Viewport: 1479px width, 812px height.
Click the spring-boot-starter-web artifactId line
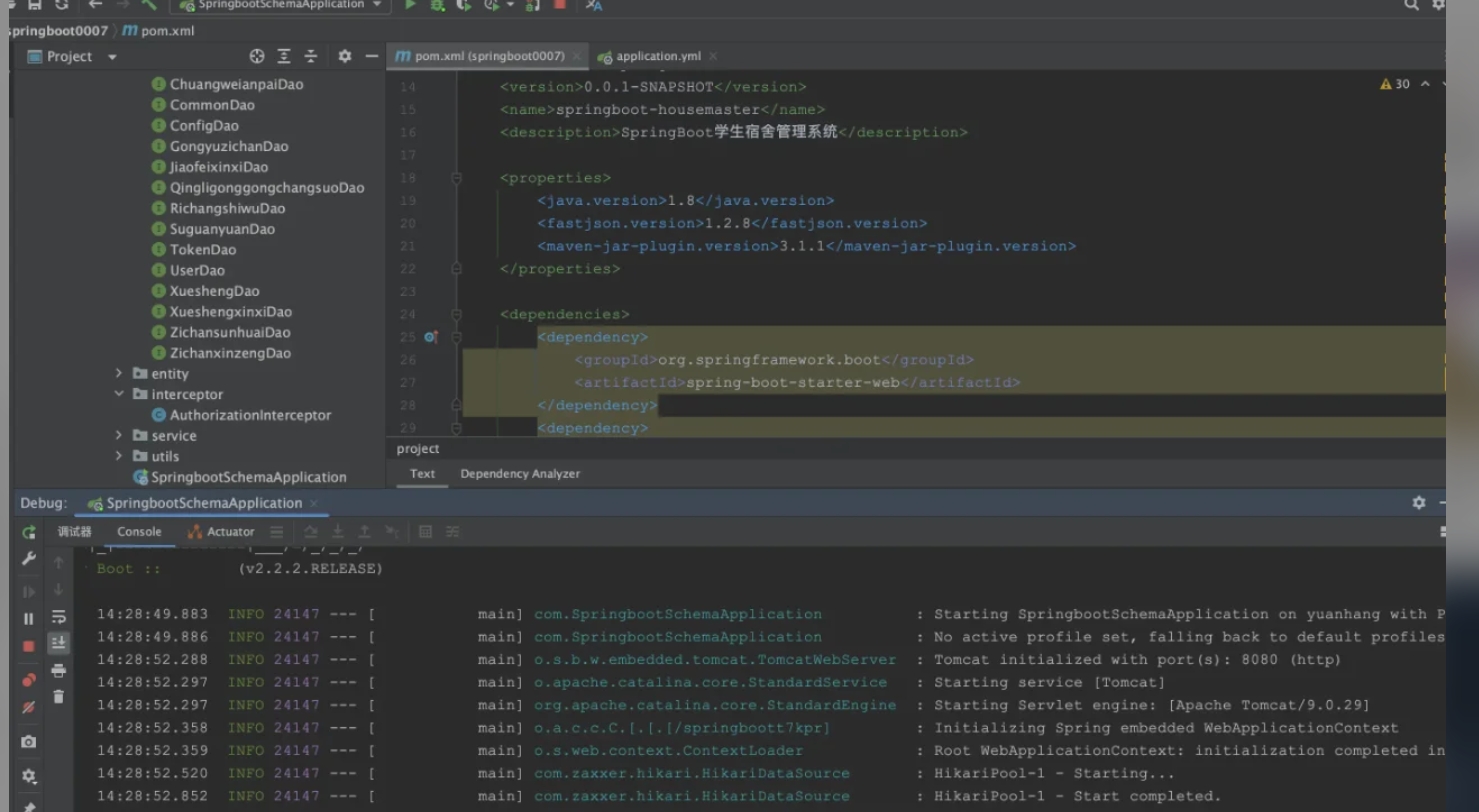click(797, 383)
